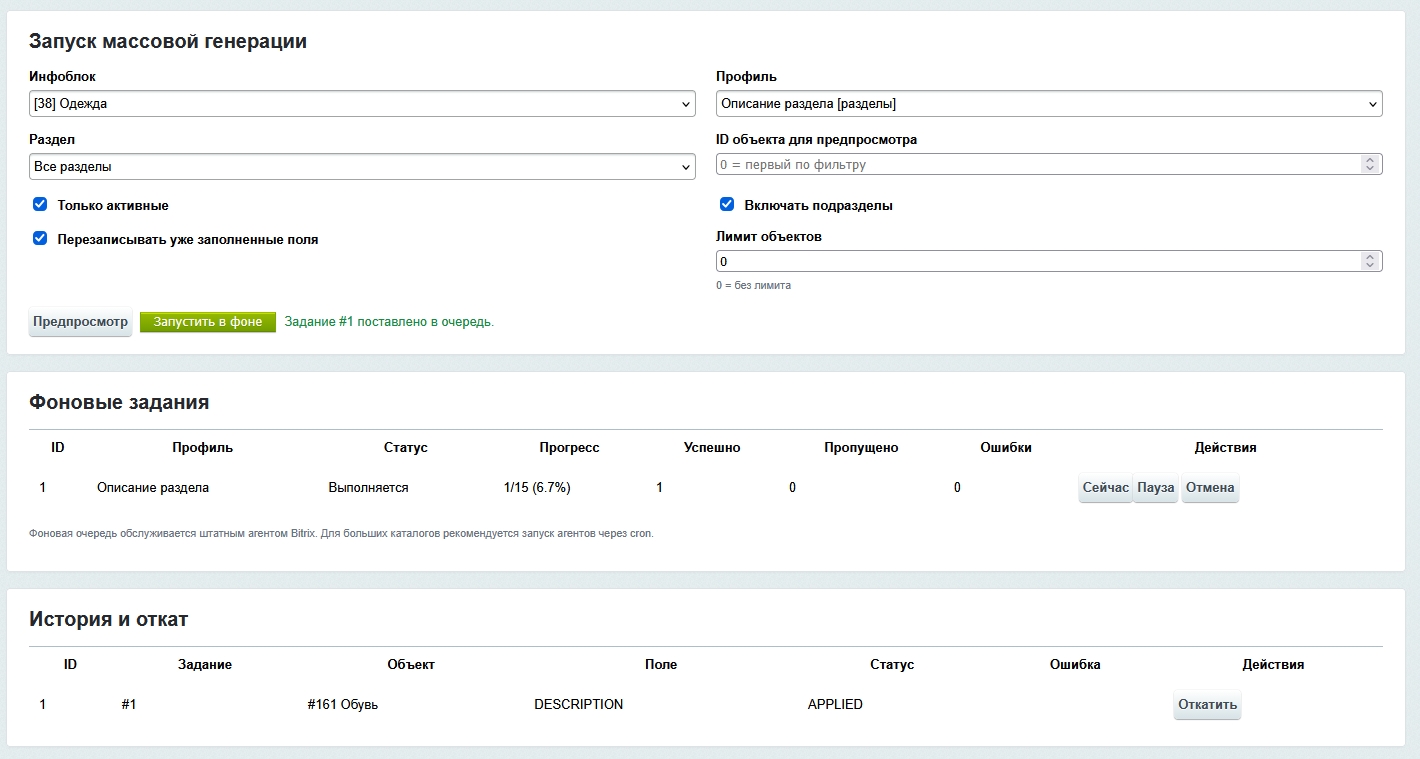Viewport: 1420px width, 759px height.
Task: Click the История и откат heading
Action: point(108,619)
